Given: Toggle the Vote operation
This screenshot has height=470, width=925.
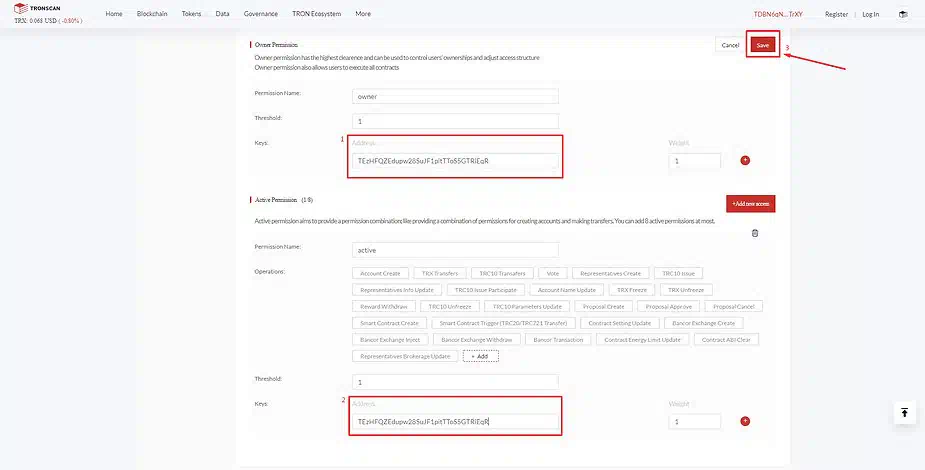Looking at the screenshot, I should (x=553, y=273).
